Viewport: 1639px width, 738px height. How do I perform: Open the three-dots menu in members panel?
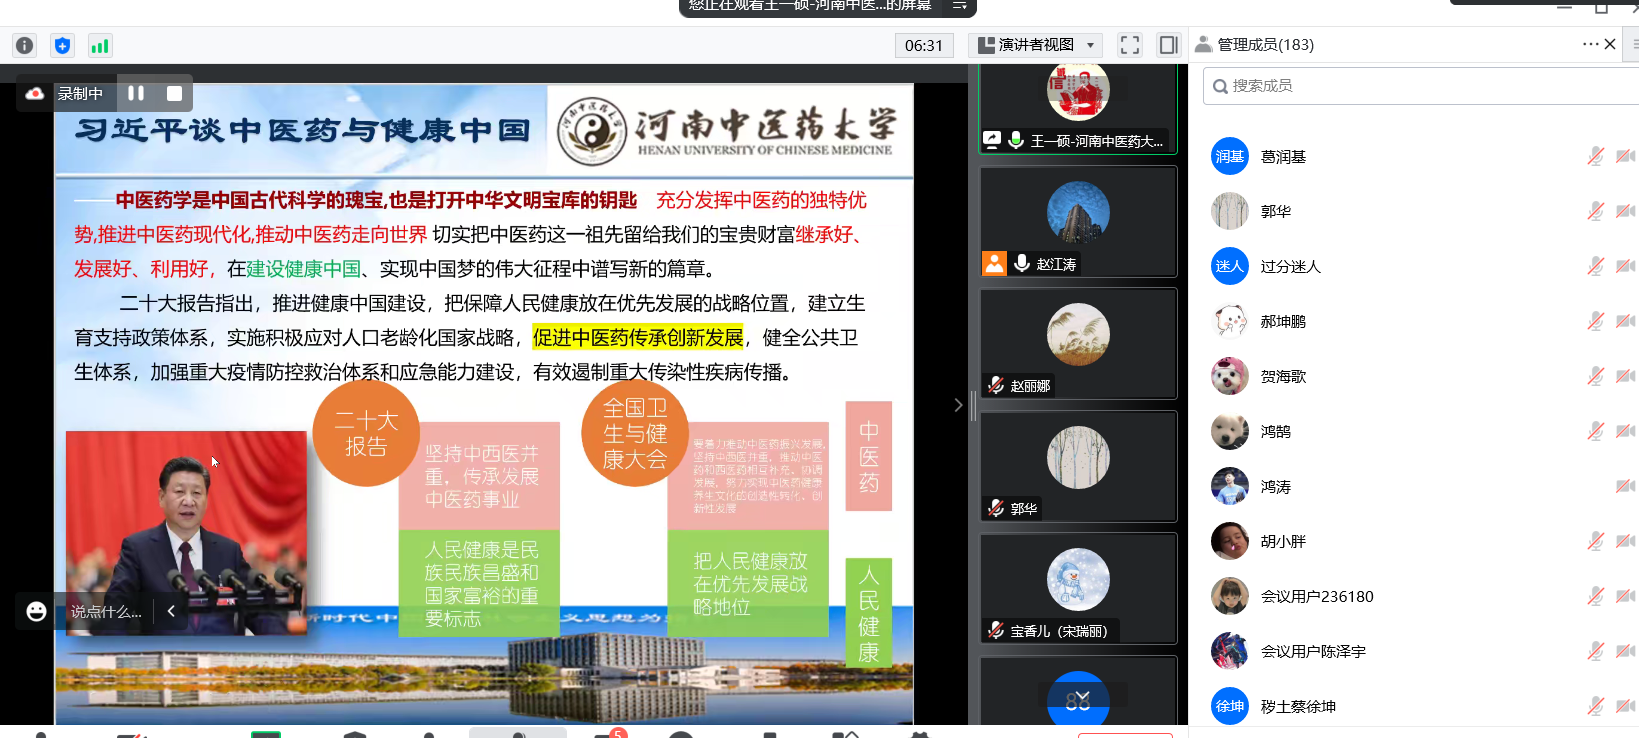click(1589, 44)
